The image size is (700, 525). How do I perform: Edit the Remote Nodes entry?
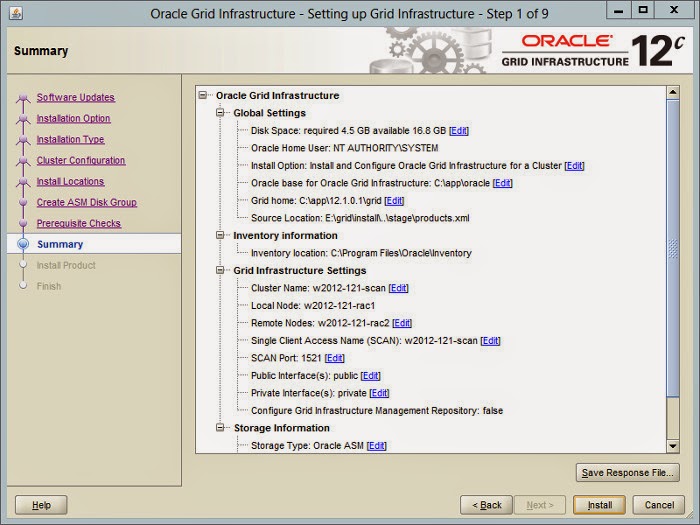[402, 323]
